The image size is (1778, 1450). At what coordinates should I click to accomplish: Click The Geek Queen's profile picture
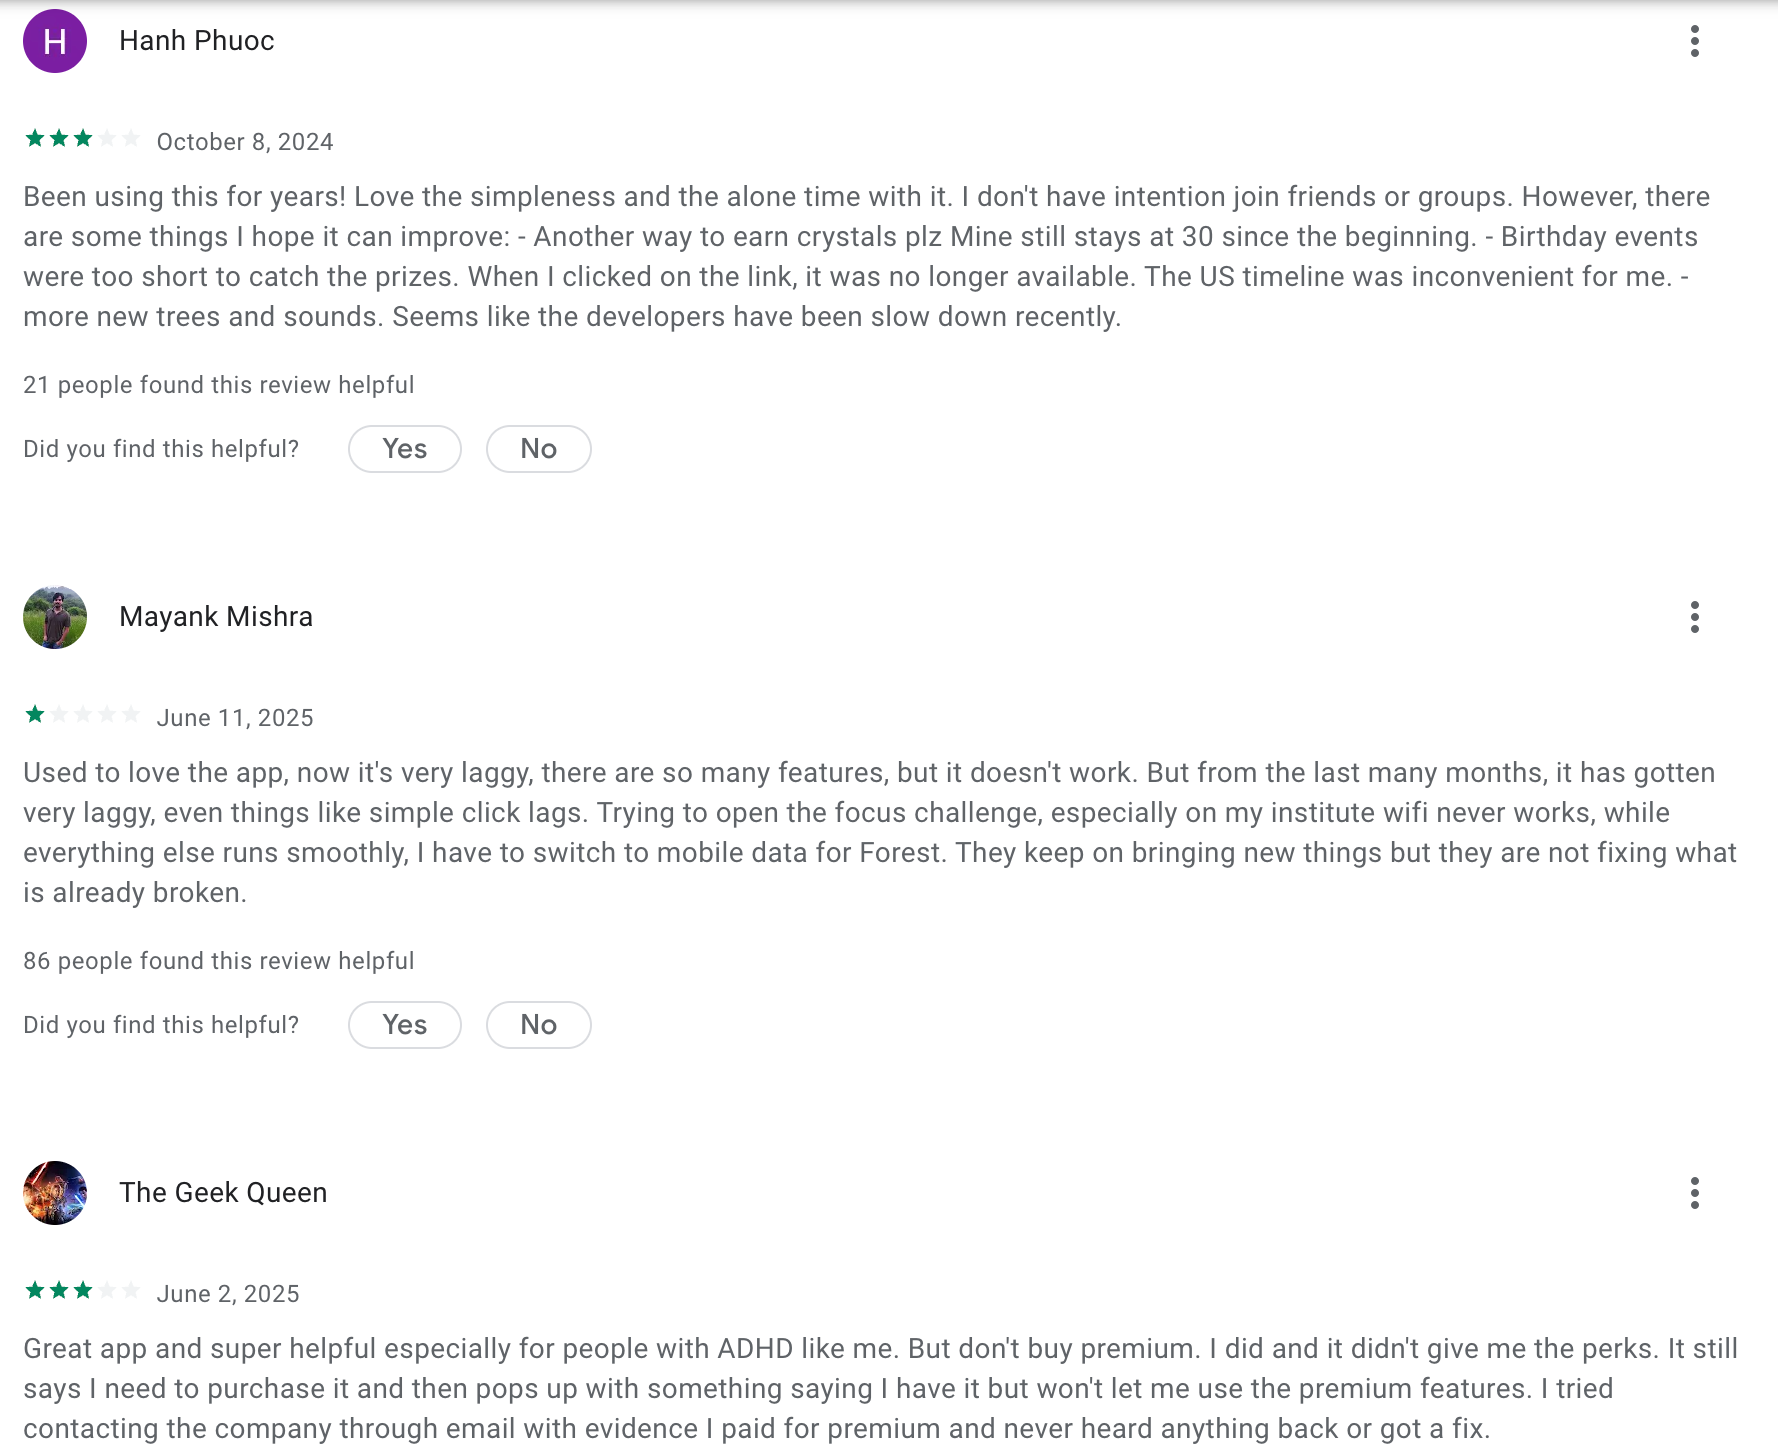[55, 1193]
